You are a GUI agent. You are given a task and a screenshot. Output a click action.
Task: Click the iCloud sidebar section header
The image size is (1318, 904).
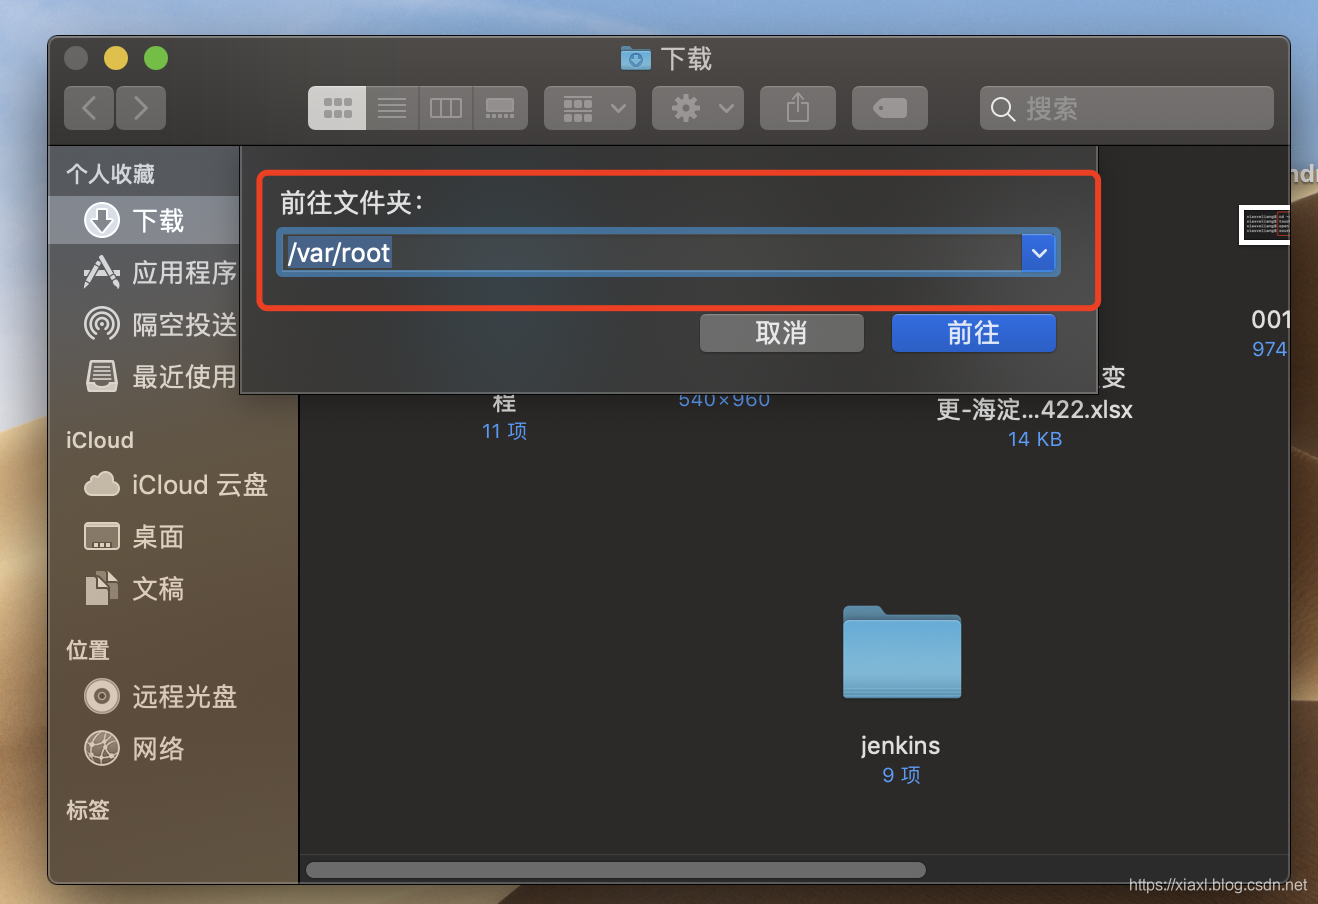coord(99,440)
